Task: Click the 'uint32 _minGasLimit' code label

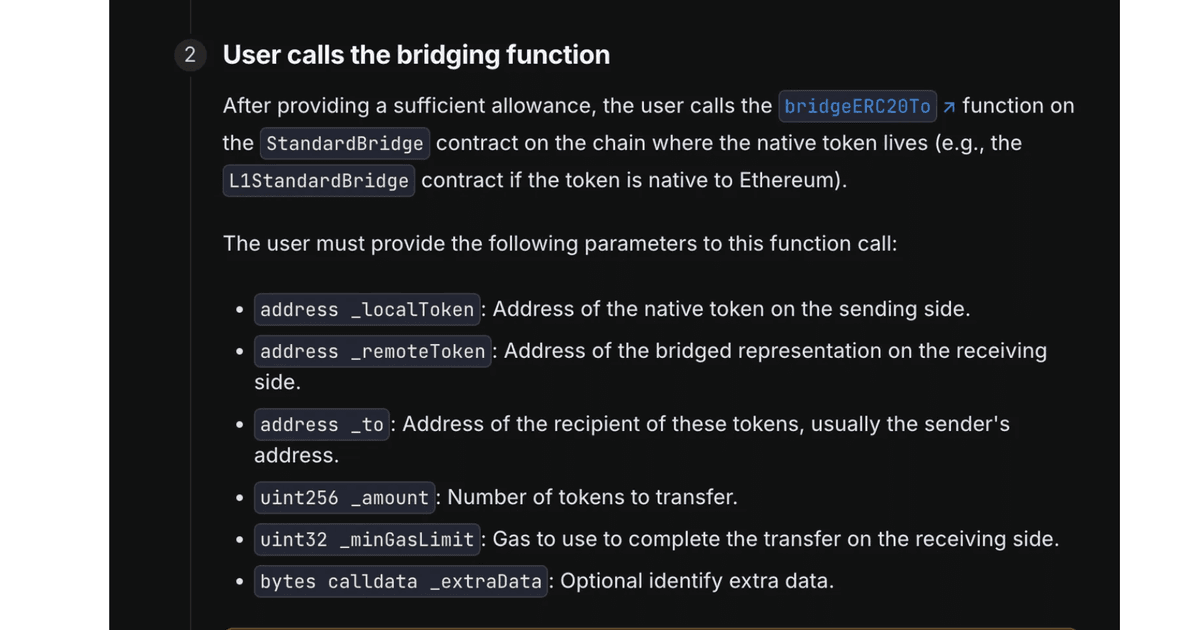Action: pyautogui.click(x=367, y=539)
